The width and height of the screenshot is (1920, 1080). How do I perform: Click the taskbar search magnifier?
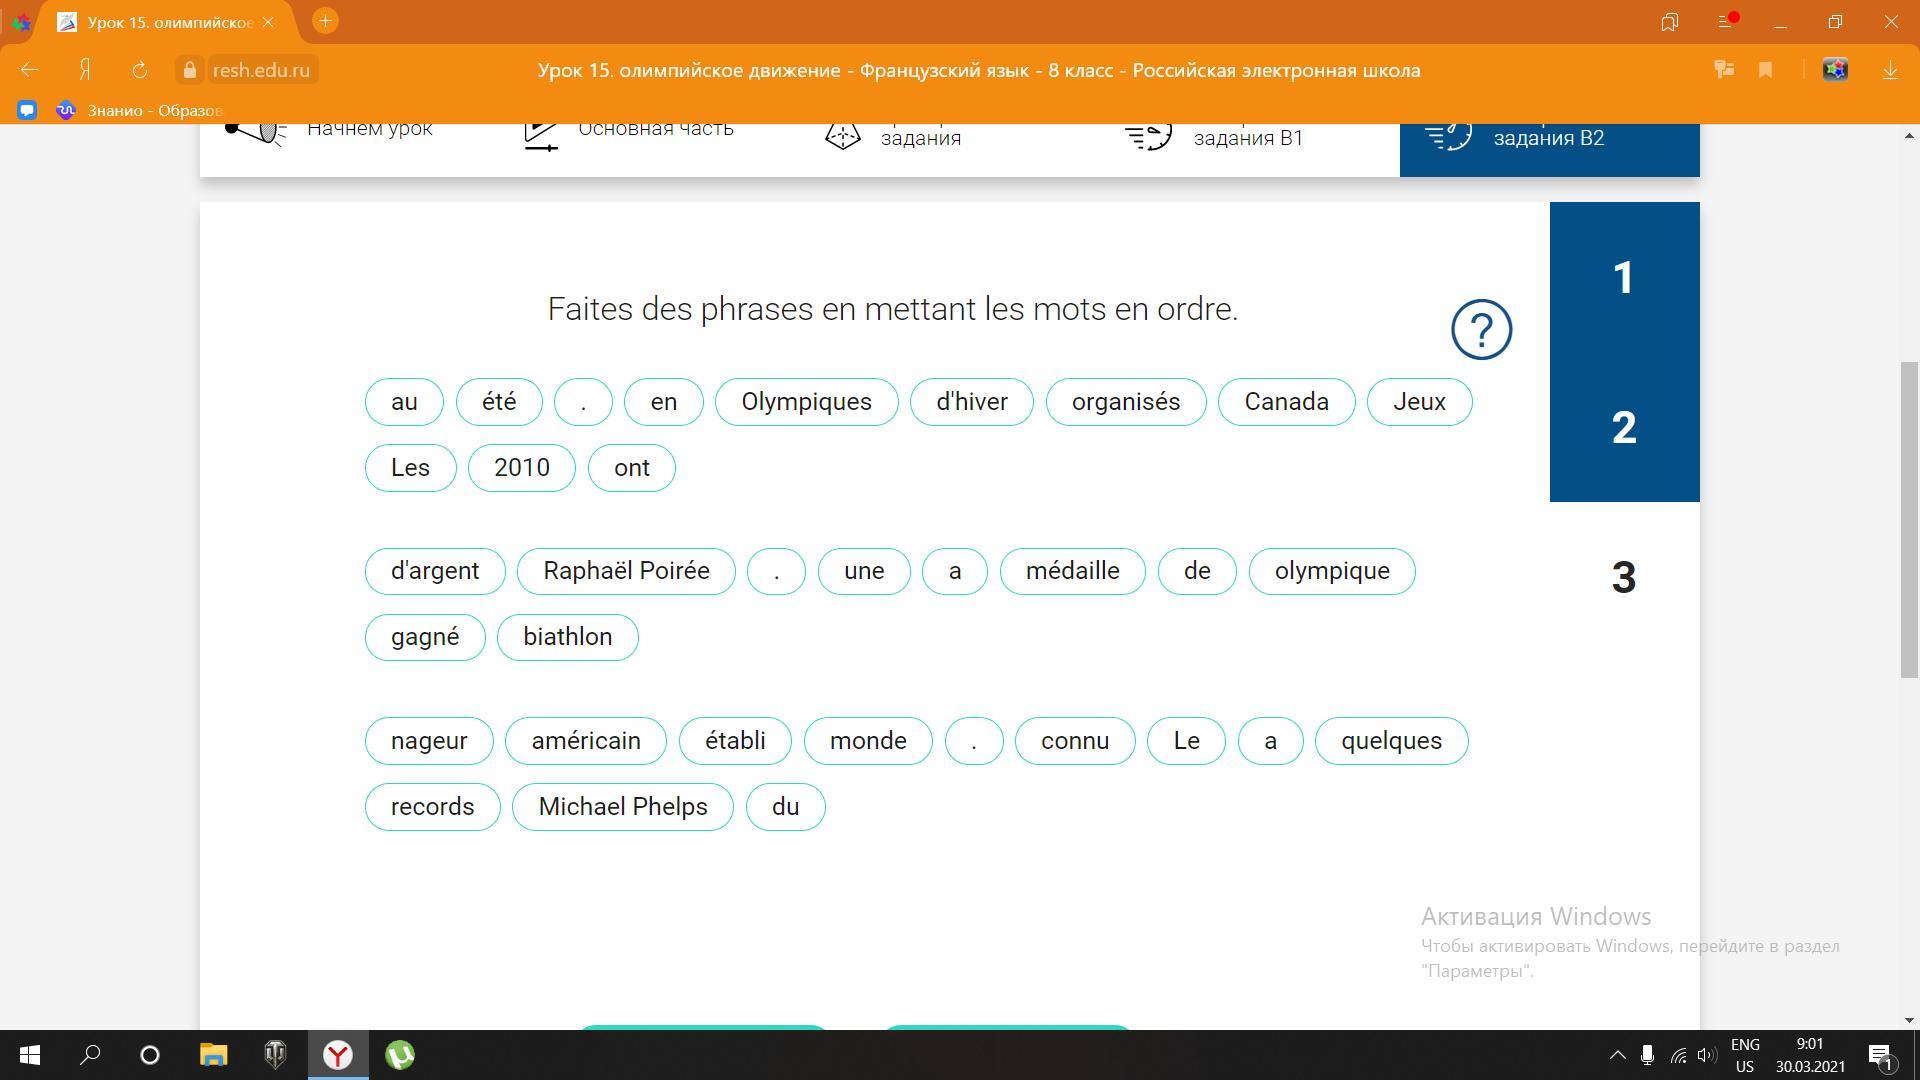click(90, 1055)
